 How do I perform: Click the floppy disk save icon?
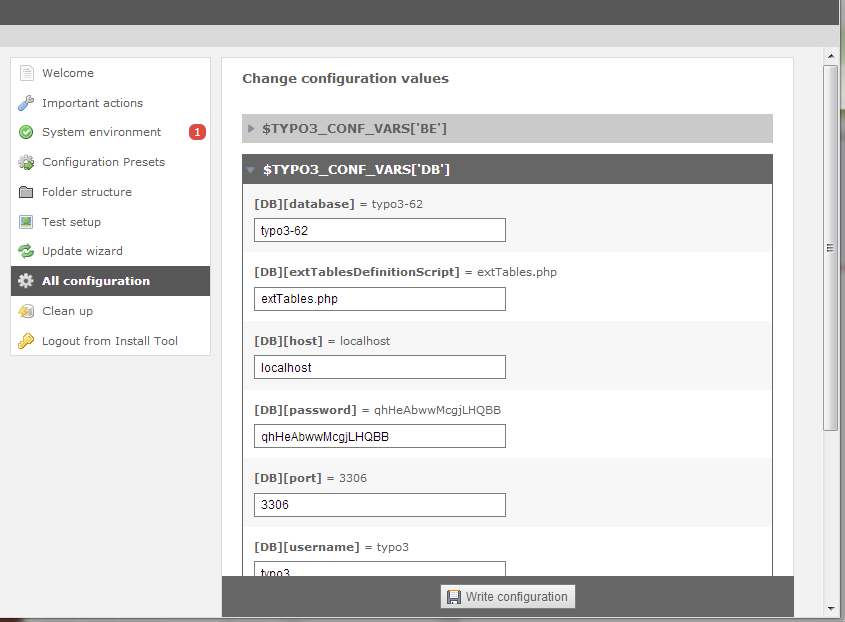point(454,597)
